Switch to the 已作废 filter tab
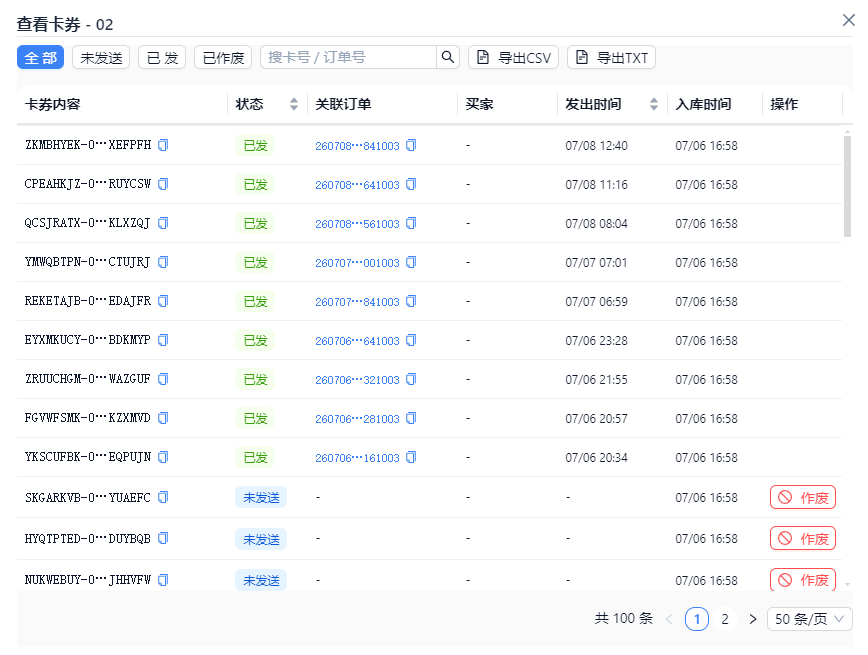 (223, 57)
